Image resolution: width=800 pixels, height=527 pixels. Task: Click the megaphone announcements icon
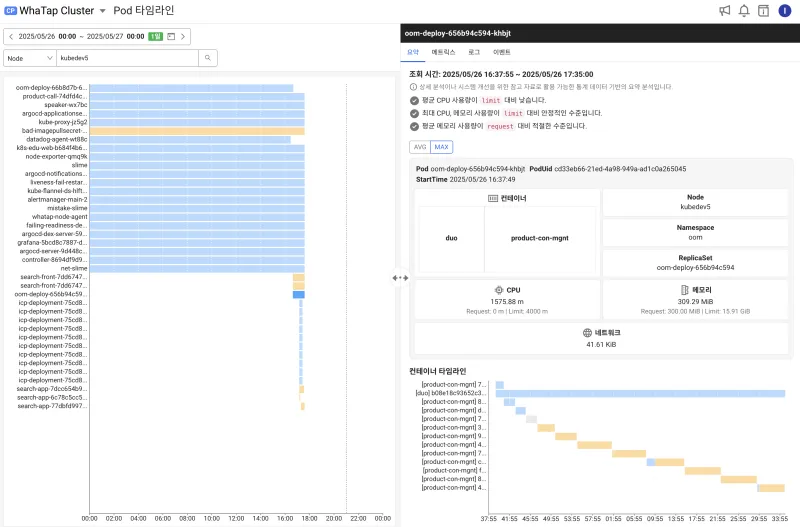coord(724,11)
